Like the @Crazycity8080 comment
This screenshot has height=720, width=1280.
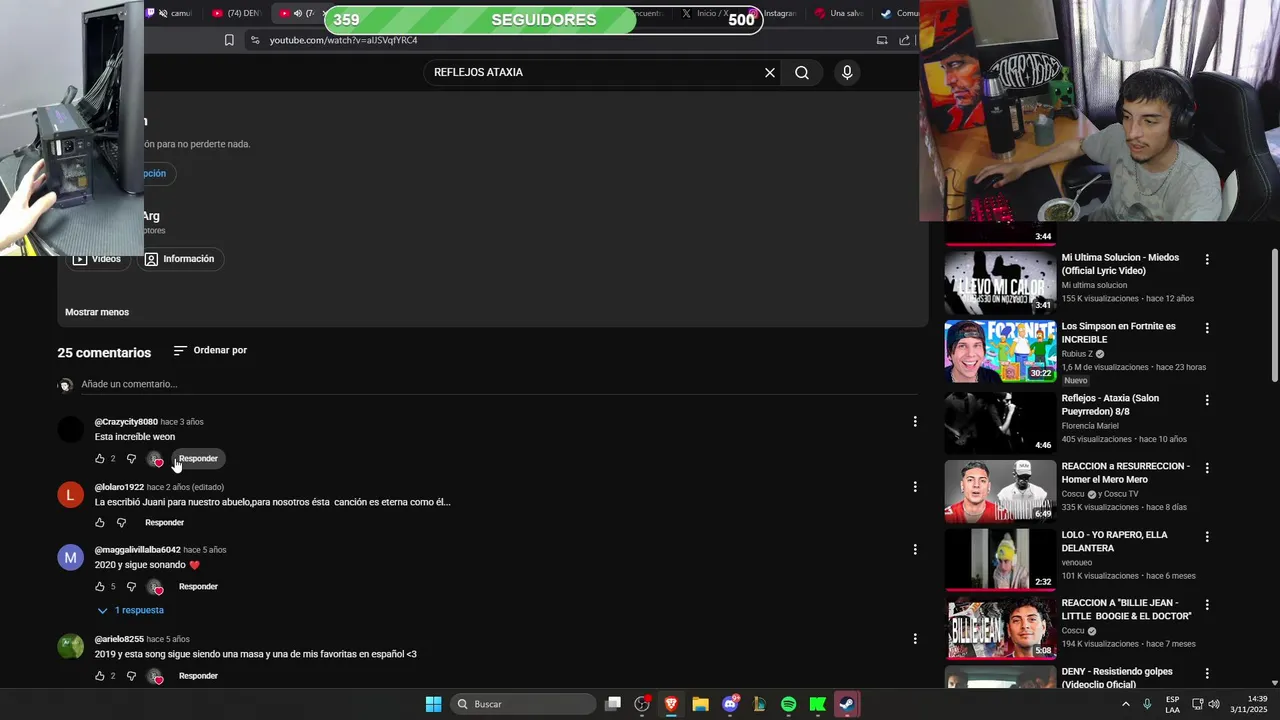point(99,459)
